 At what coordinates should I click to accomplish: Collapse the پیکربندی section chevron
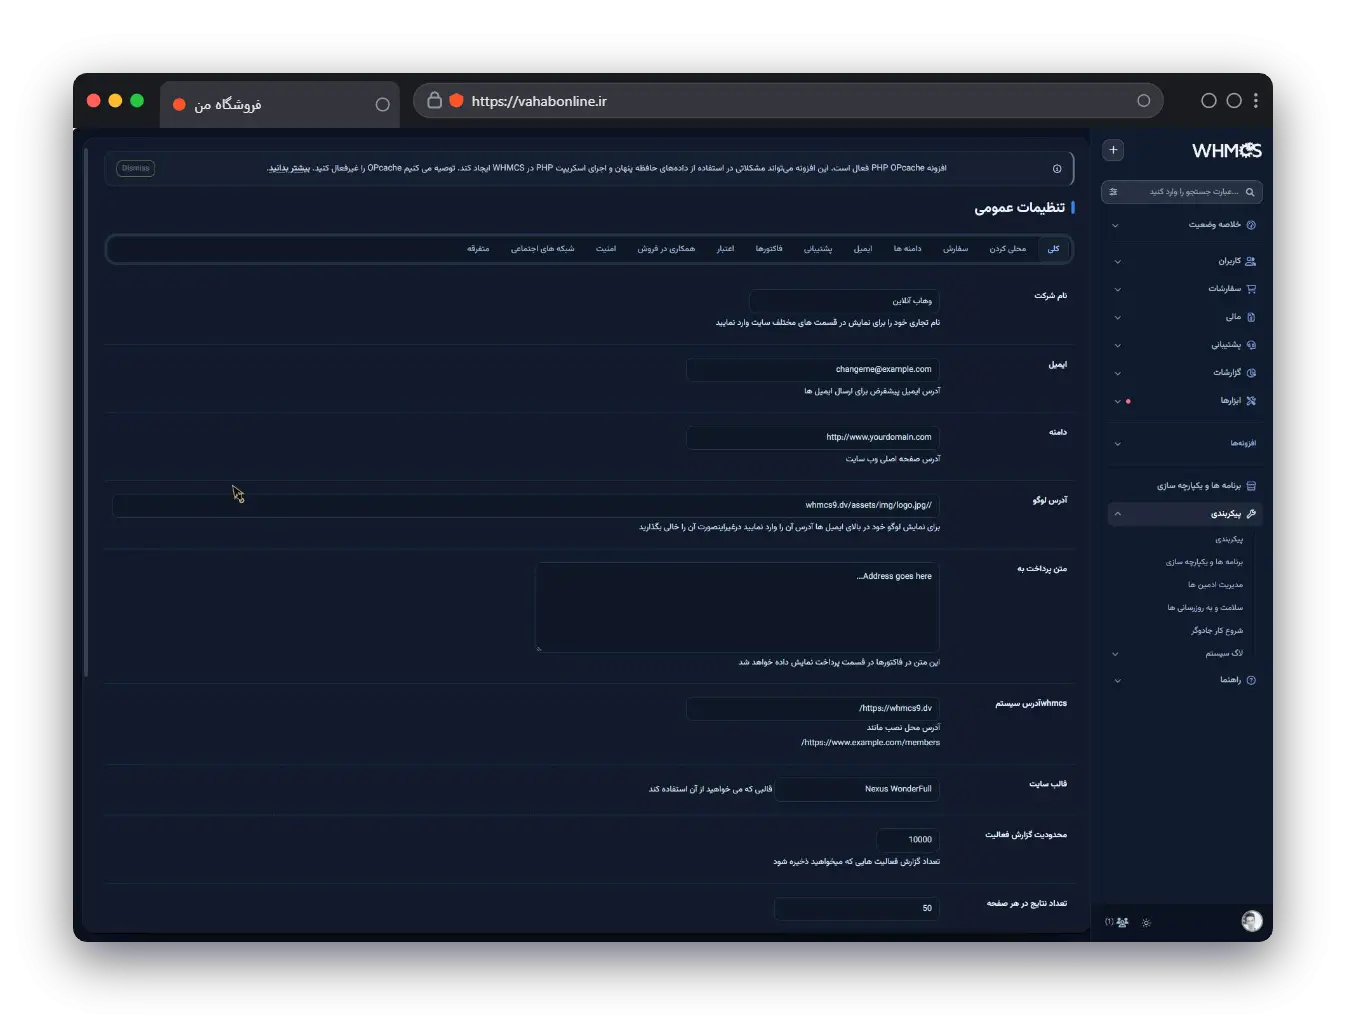tap(1117, 514)
